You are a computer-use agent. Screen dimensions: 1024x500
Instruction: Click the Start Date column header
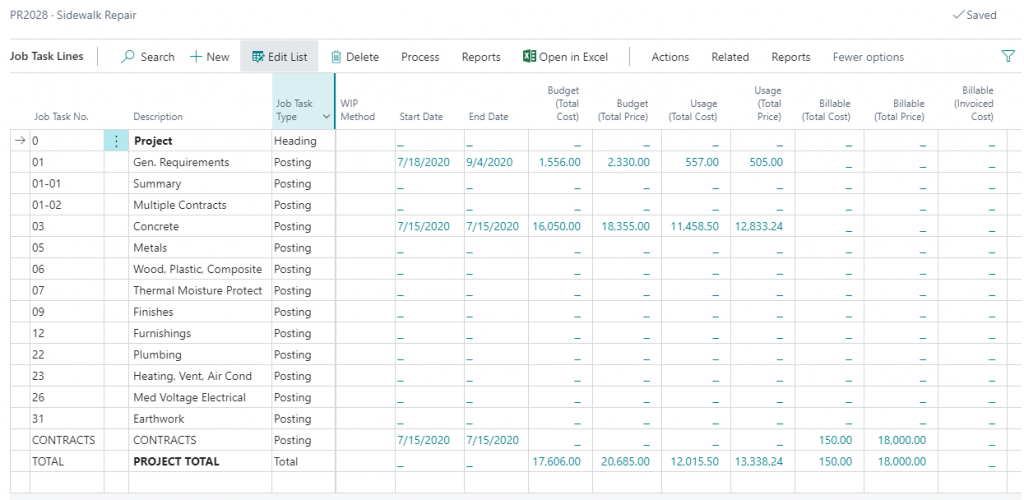[421, 117]
